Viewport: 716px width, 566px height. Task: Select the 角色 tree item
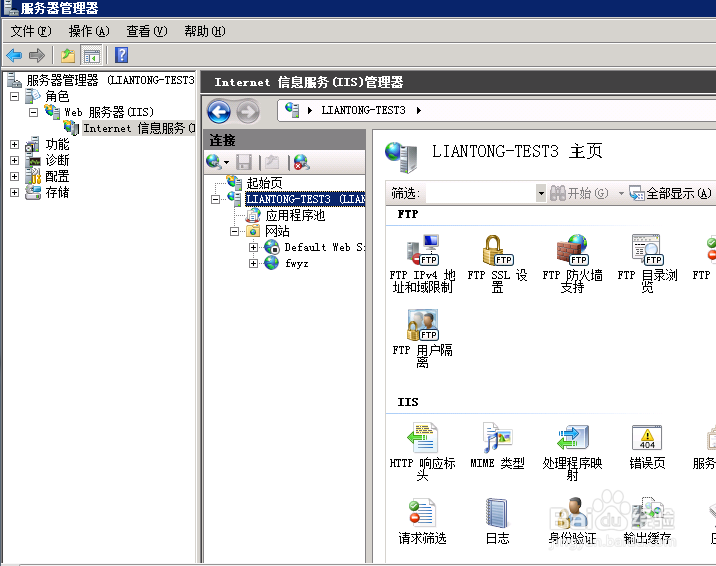(57, 96)
